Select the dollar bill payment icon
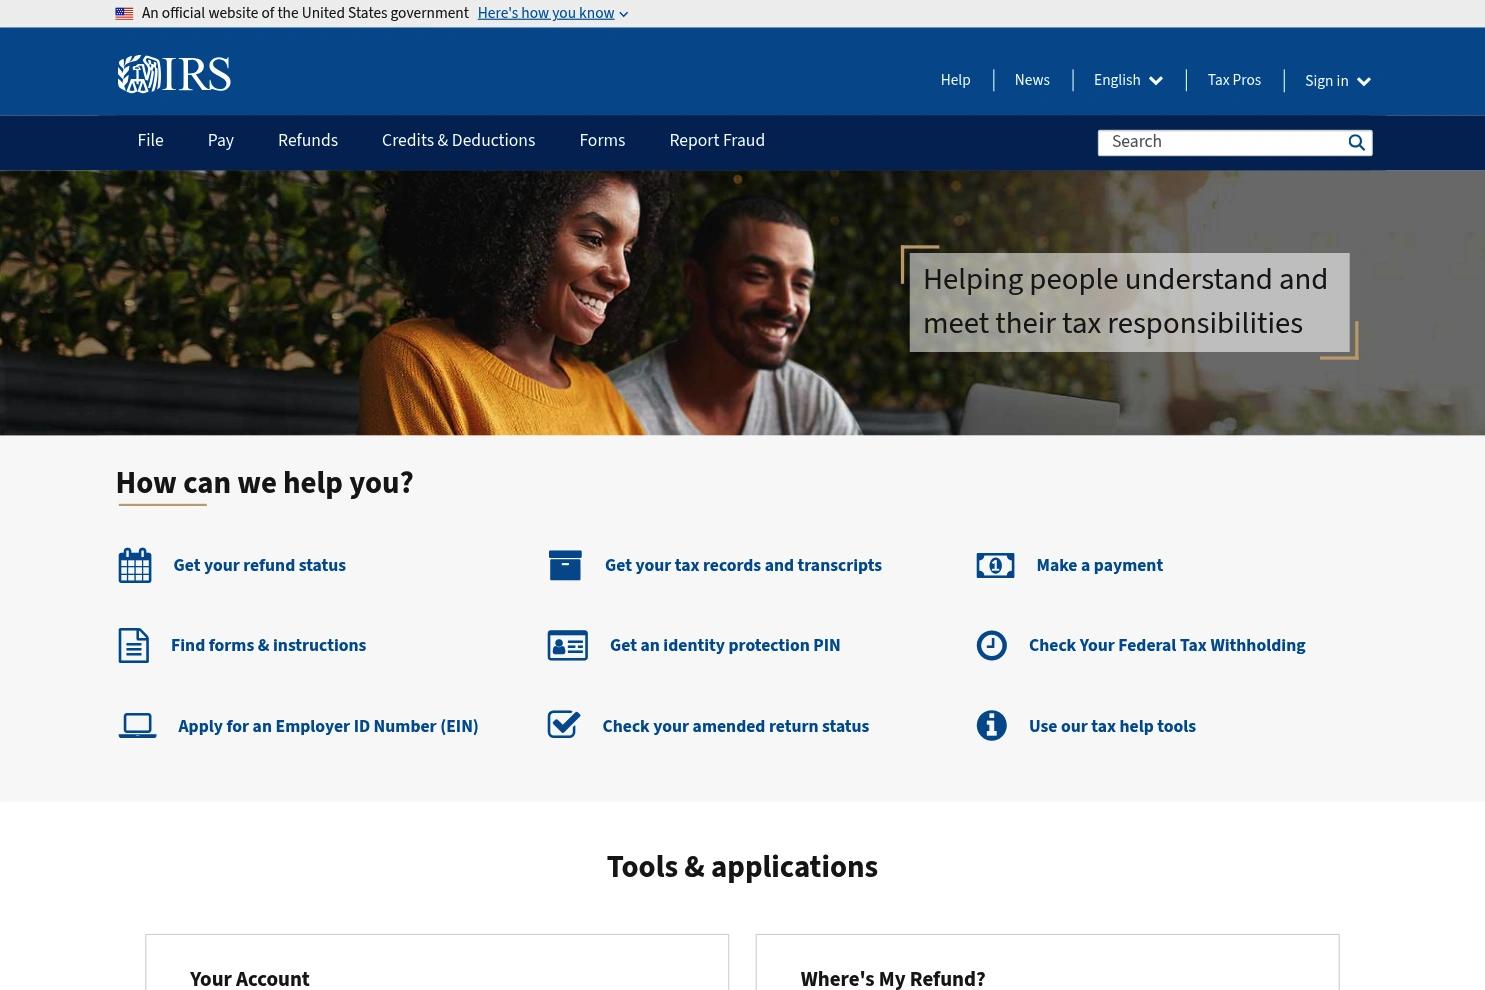 (x=995, y=565)
